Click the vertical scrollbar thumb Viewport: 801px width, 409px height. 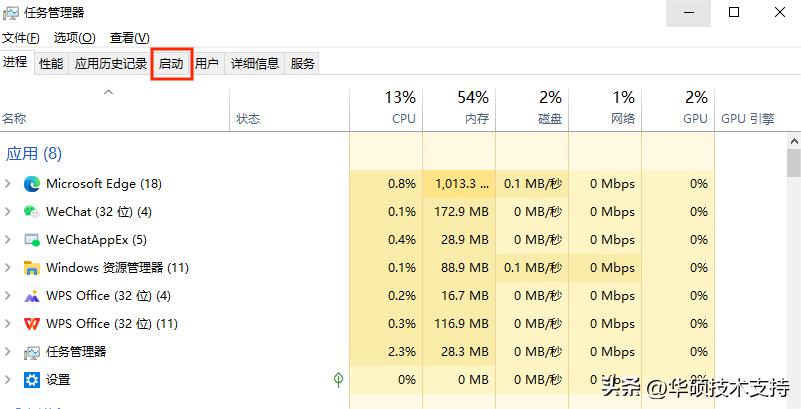794,163
